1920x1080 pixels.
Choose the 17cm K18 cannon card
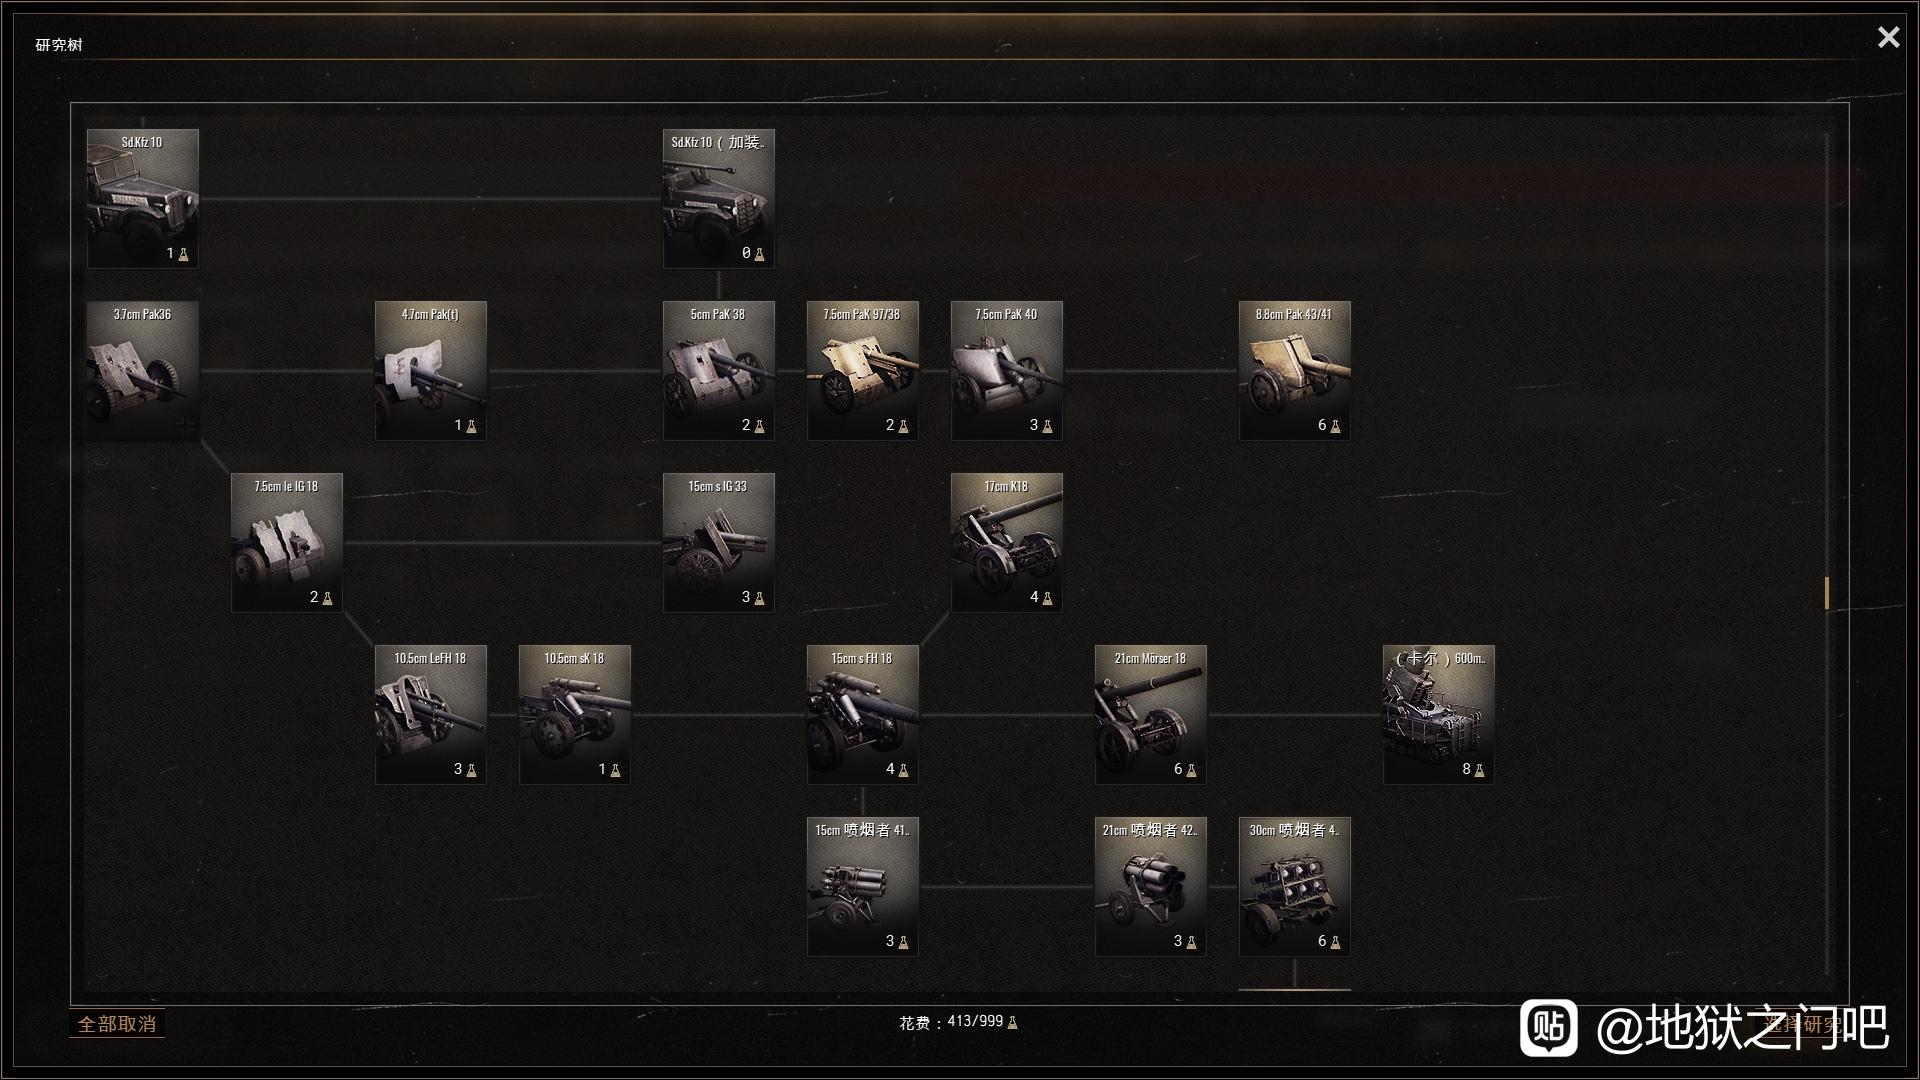(x=1006, y=543)
